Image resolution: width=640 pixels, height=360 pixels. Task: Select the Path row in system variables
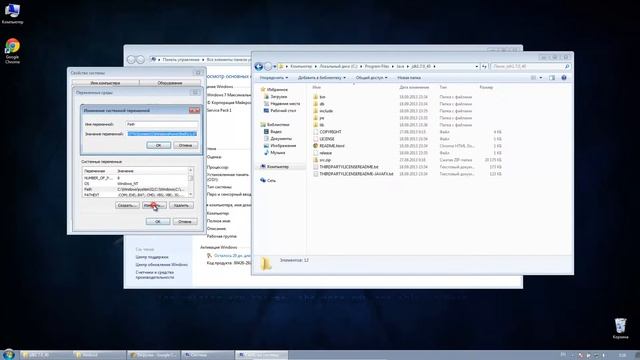pyautogui.click(x=135, y=189)
